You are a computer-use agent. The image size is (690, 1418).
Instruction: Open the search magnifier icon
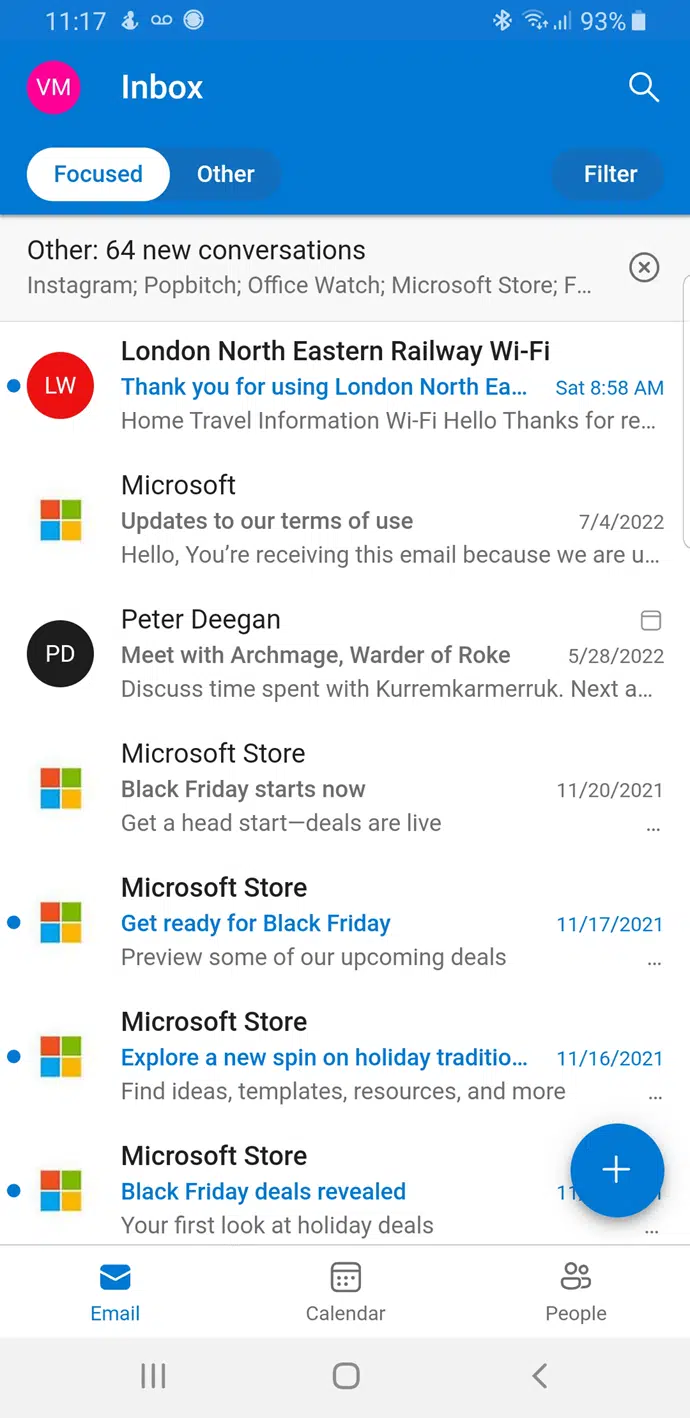tap(644, 87)
